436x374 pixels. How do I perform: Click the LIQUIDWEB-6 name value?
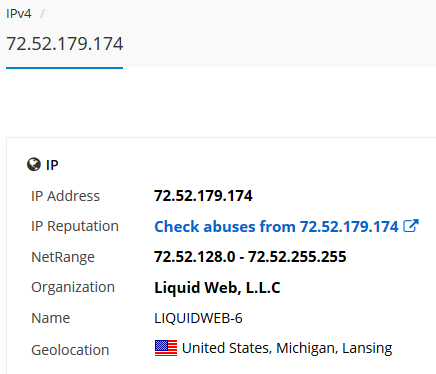point(198,318)
